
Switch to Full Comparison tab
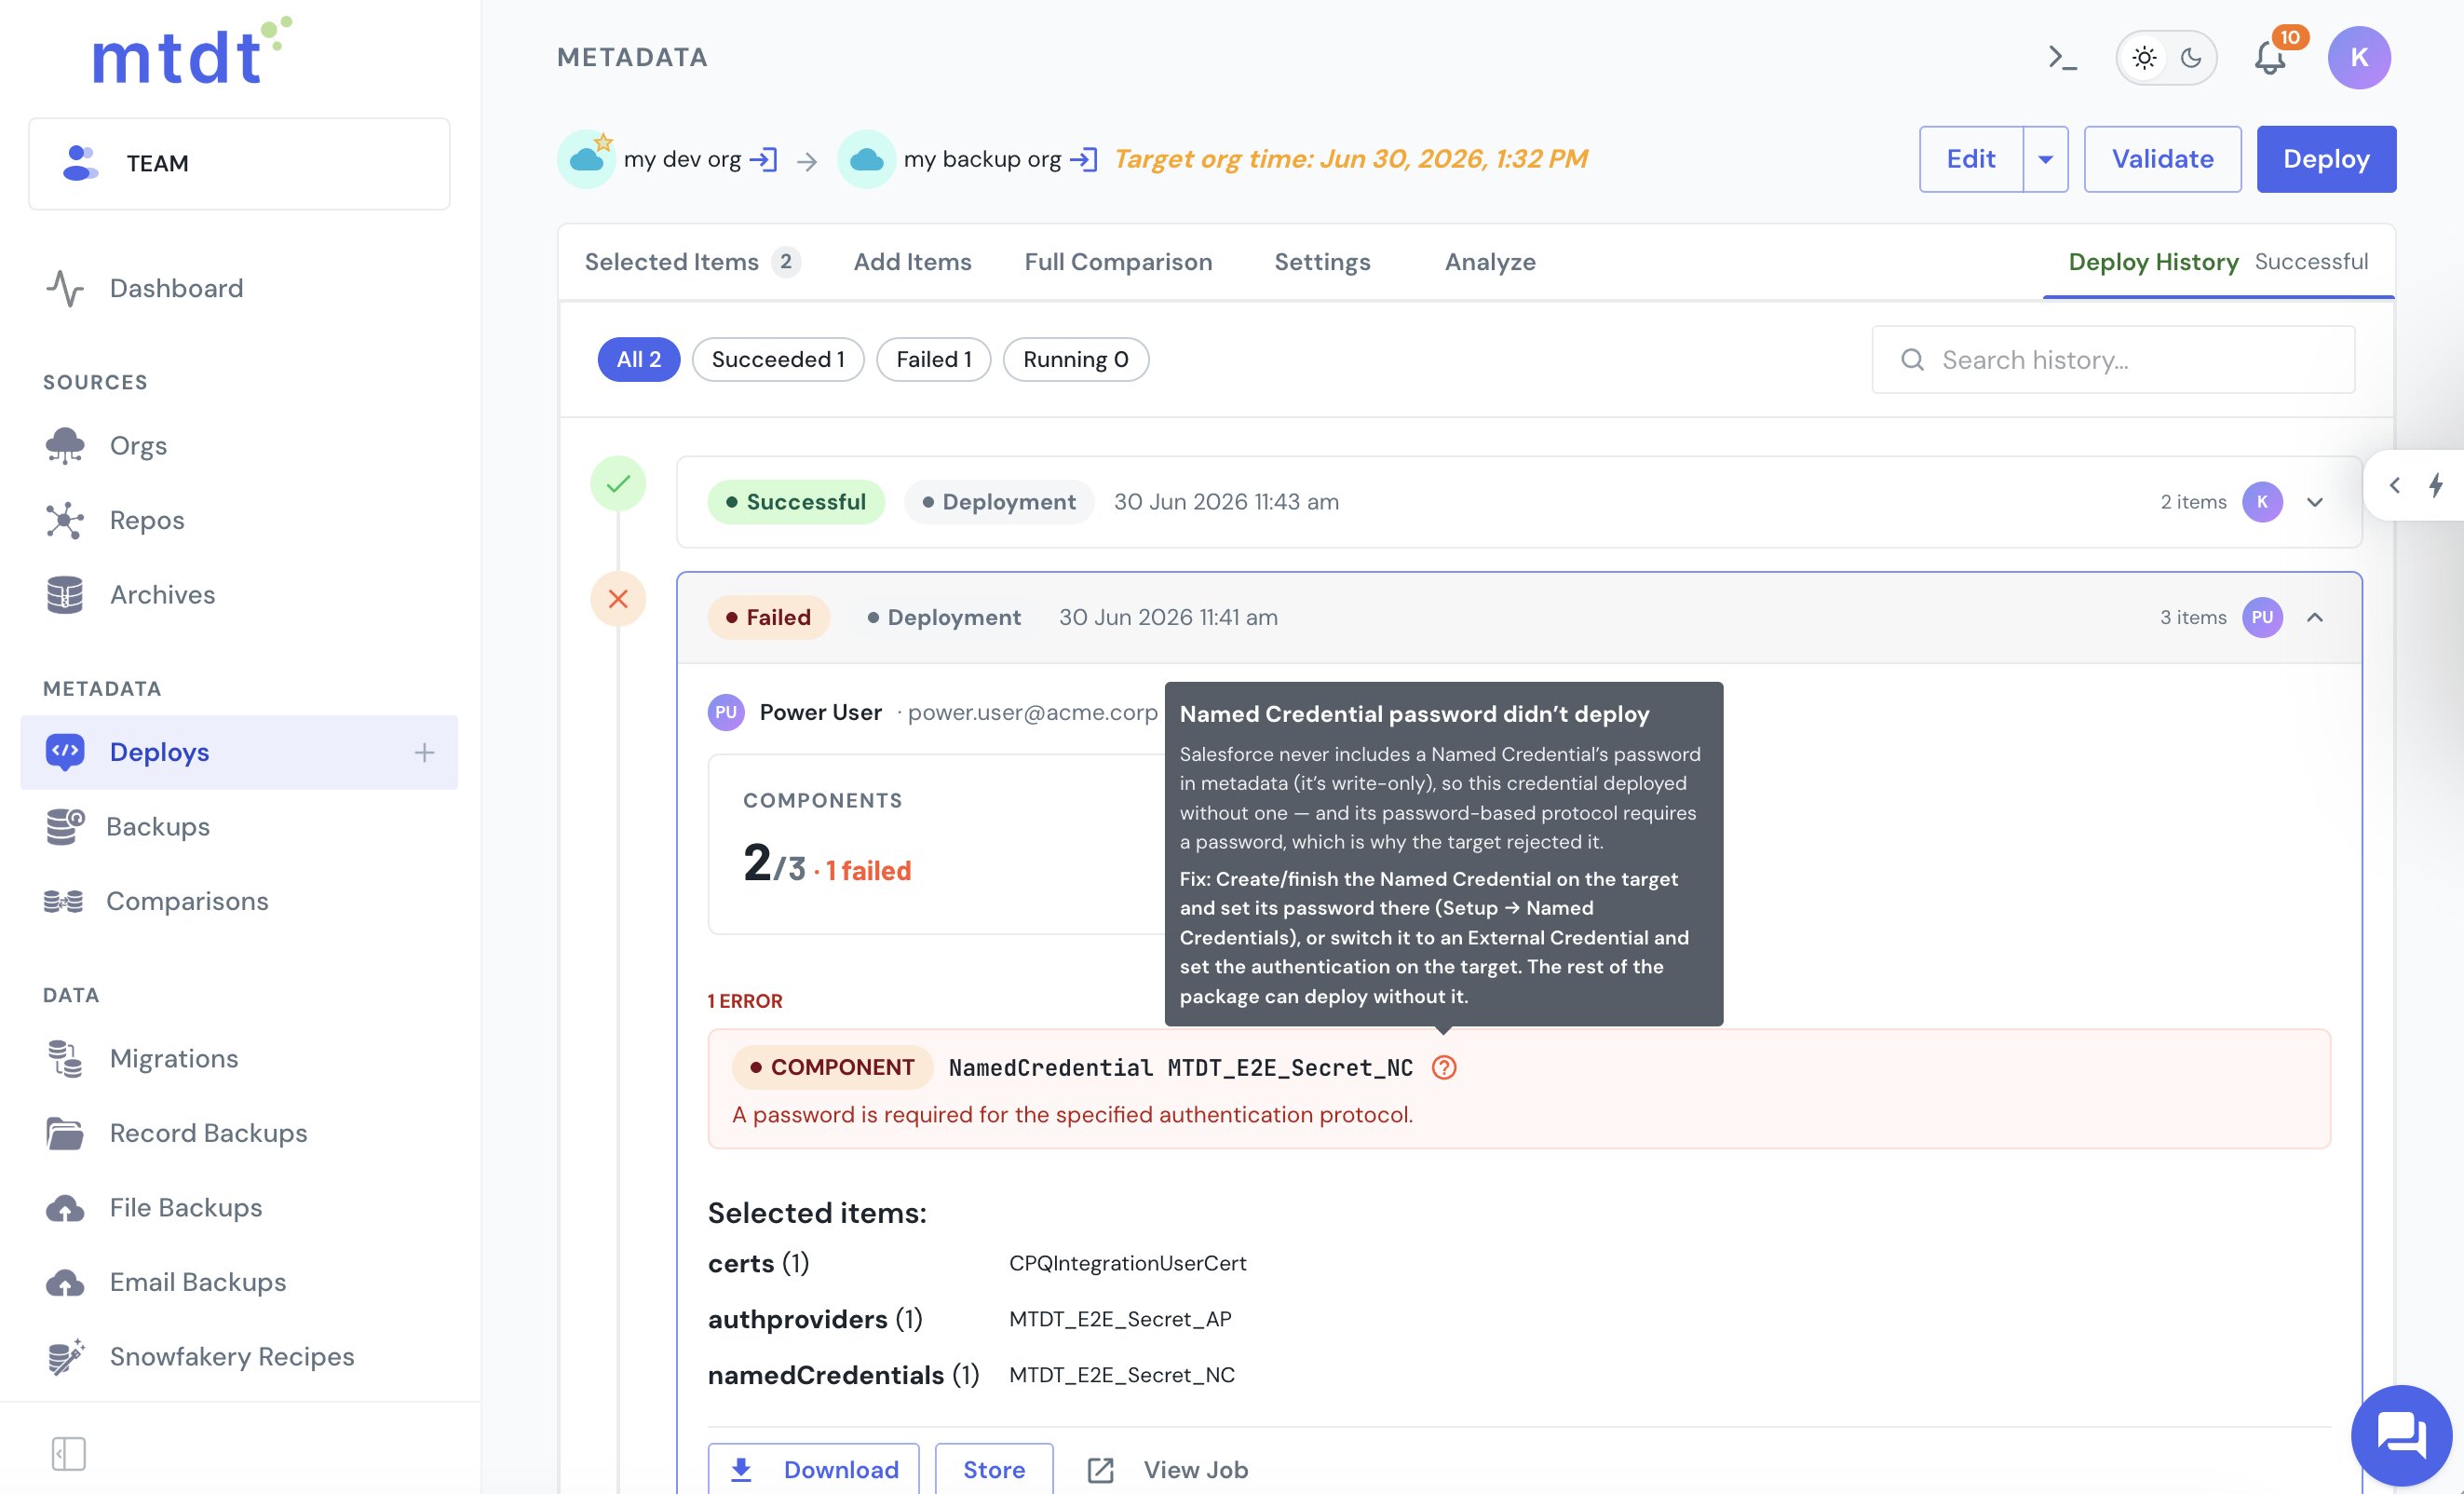pyautogui.click(x=1118, y=262)
